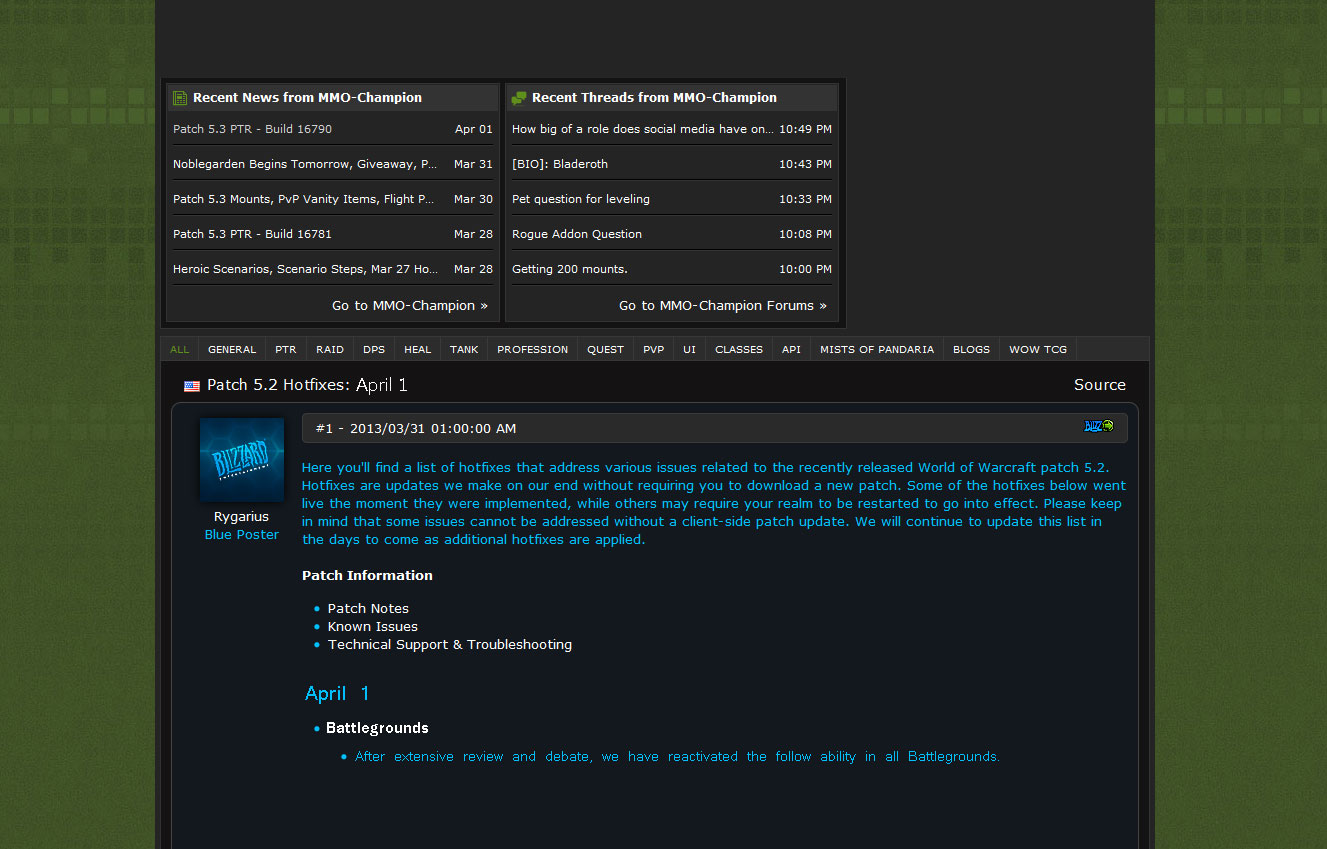Image resolution: width=1327 pixels, height=849 pixels.
Task: Click the '10:00 PM' thread time
Action: [805, 269]
